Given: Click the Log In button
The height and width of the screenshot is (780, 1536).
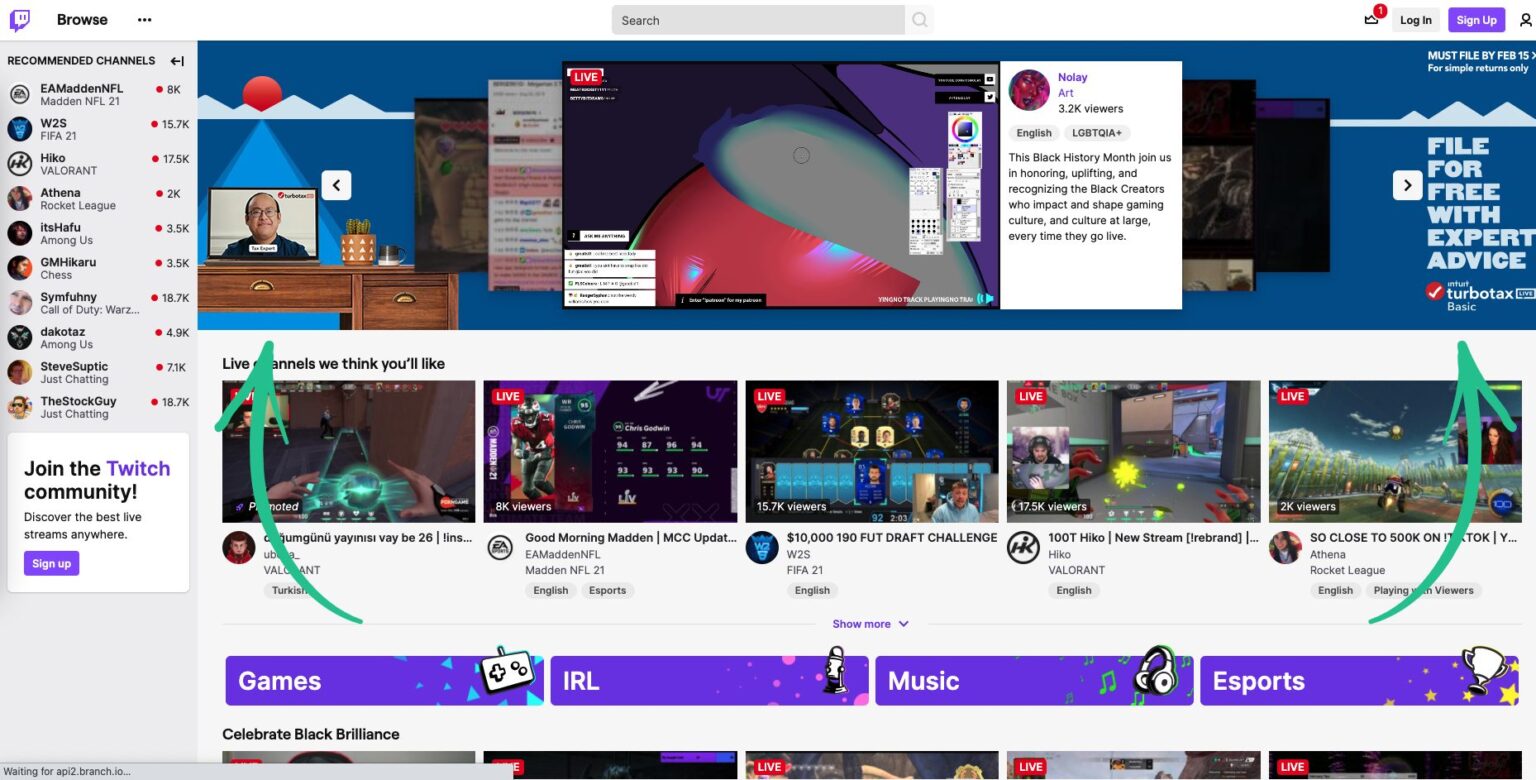Looking at the screenshot, I should coord(1416,19).
